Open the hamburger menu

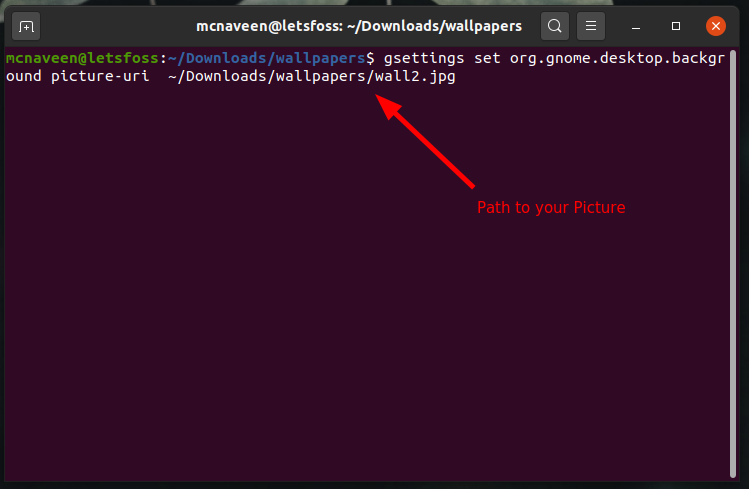pyautogui.click(x=591, y=26)
